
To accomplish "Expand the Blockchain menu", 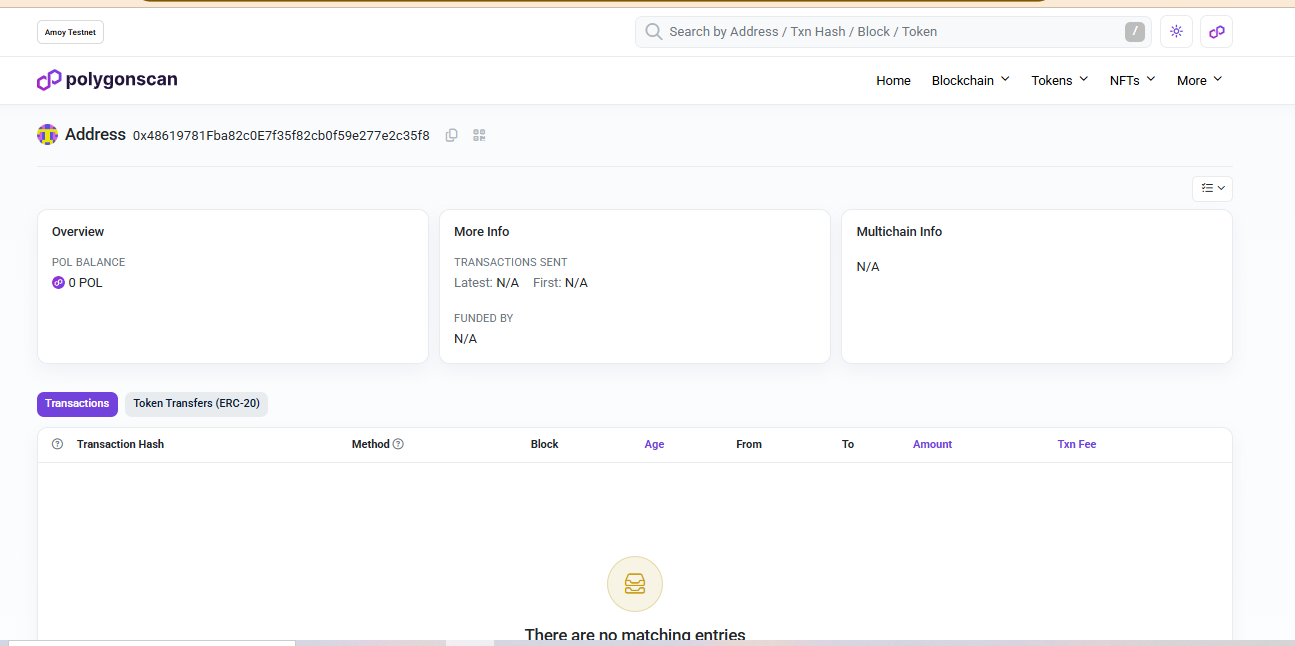I will [970, 80].
